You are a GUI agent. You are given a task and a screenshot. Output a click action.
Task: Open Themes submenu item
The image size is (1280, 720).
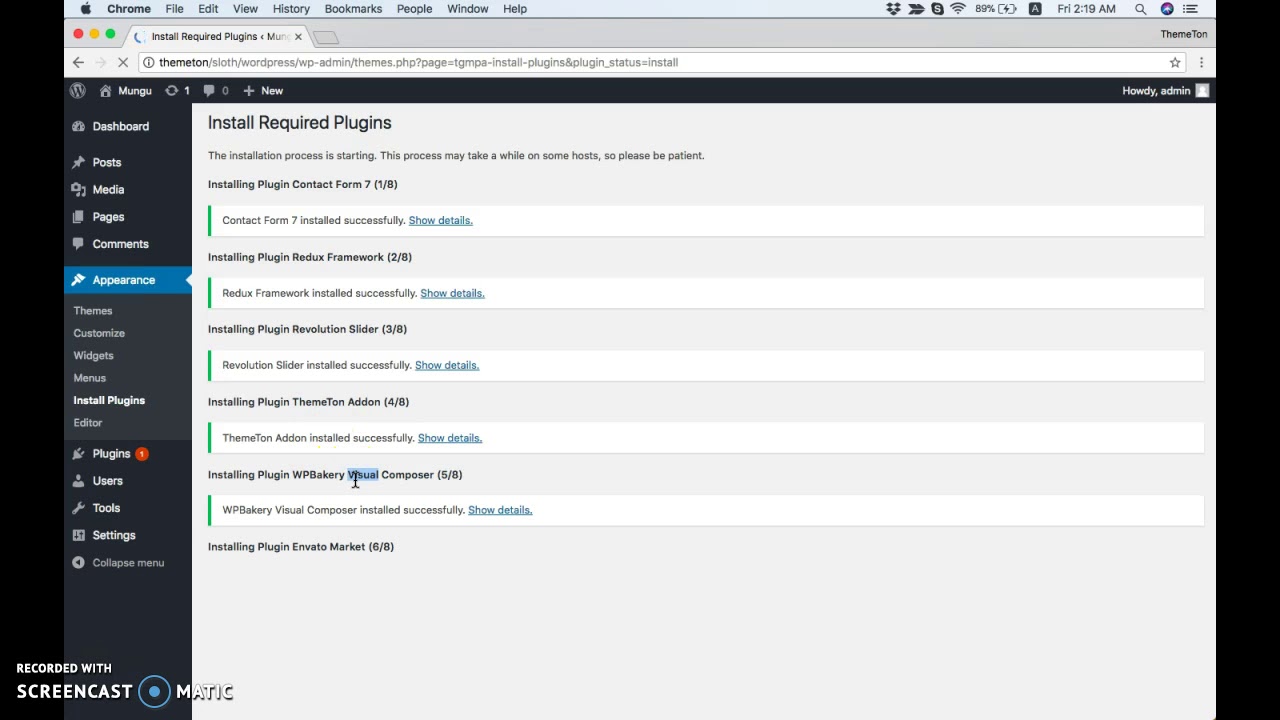point(93,311)
